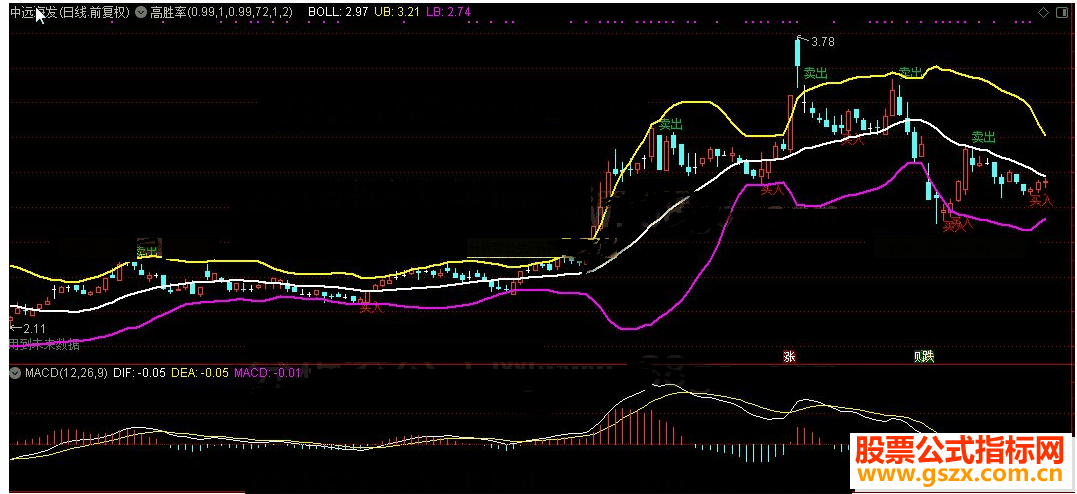Screen dimensions: 1077x494
Task: Click the yellow UB: 3.21 value
Action: point(397,12)
